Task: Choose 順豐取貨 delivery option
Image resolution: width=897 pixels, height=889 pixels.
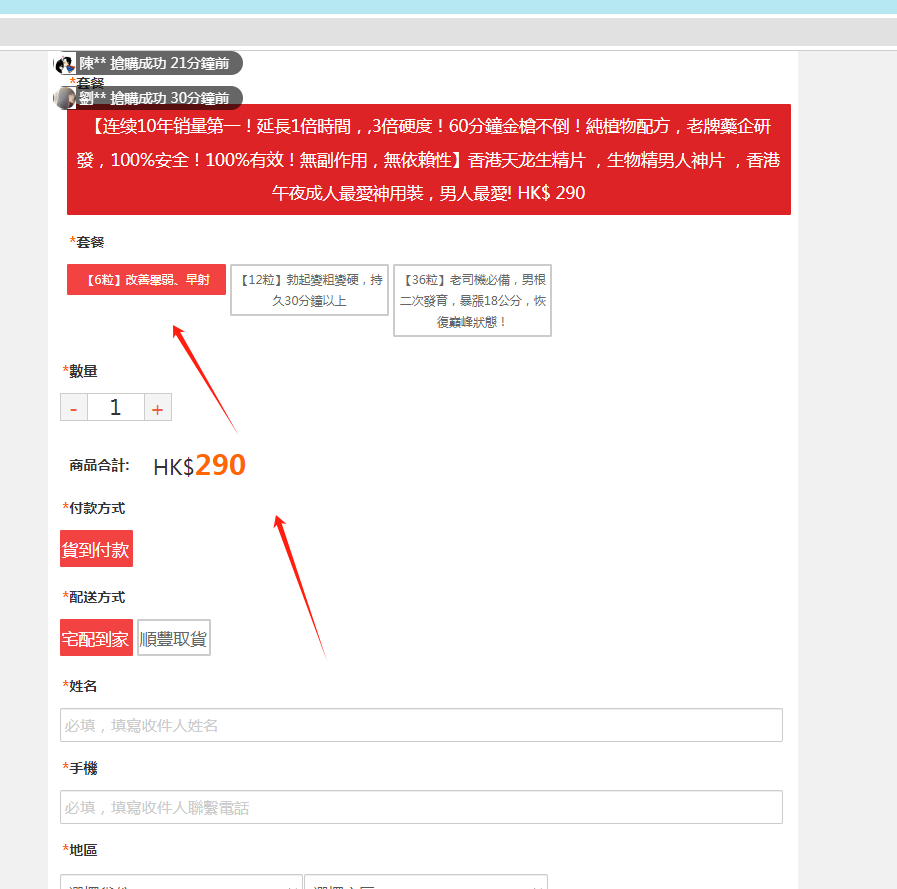Action: [174, 637]
